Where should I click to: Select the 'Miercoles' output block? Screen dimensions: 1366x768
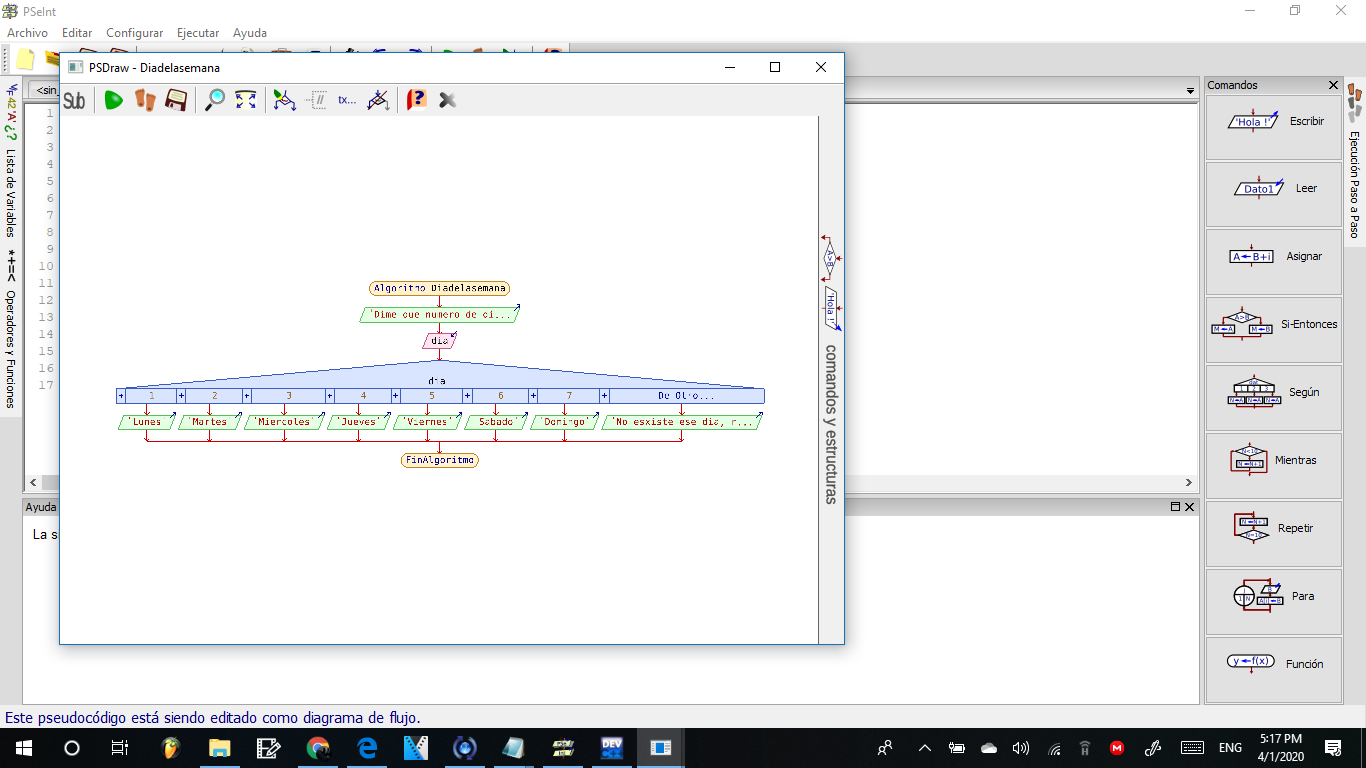click(x=284, y=422)
